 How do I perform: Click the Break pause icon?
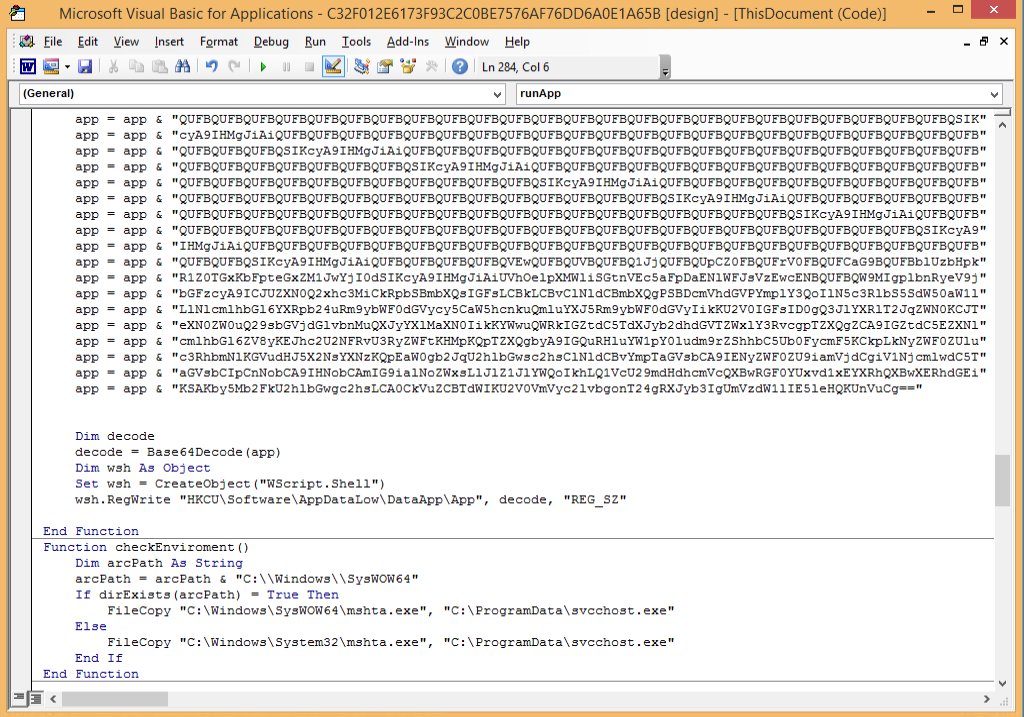point(286,67)
